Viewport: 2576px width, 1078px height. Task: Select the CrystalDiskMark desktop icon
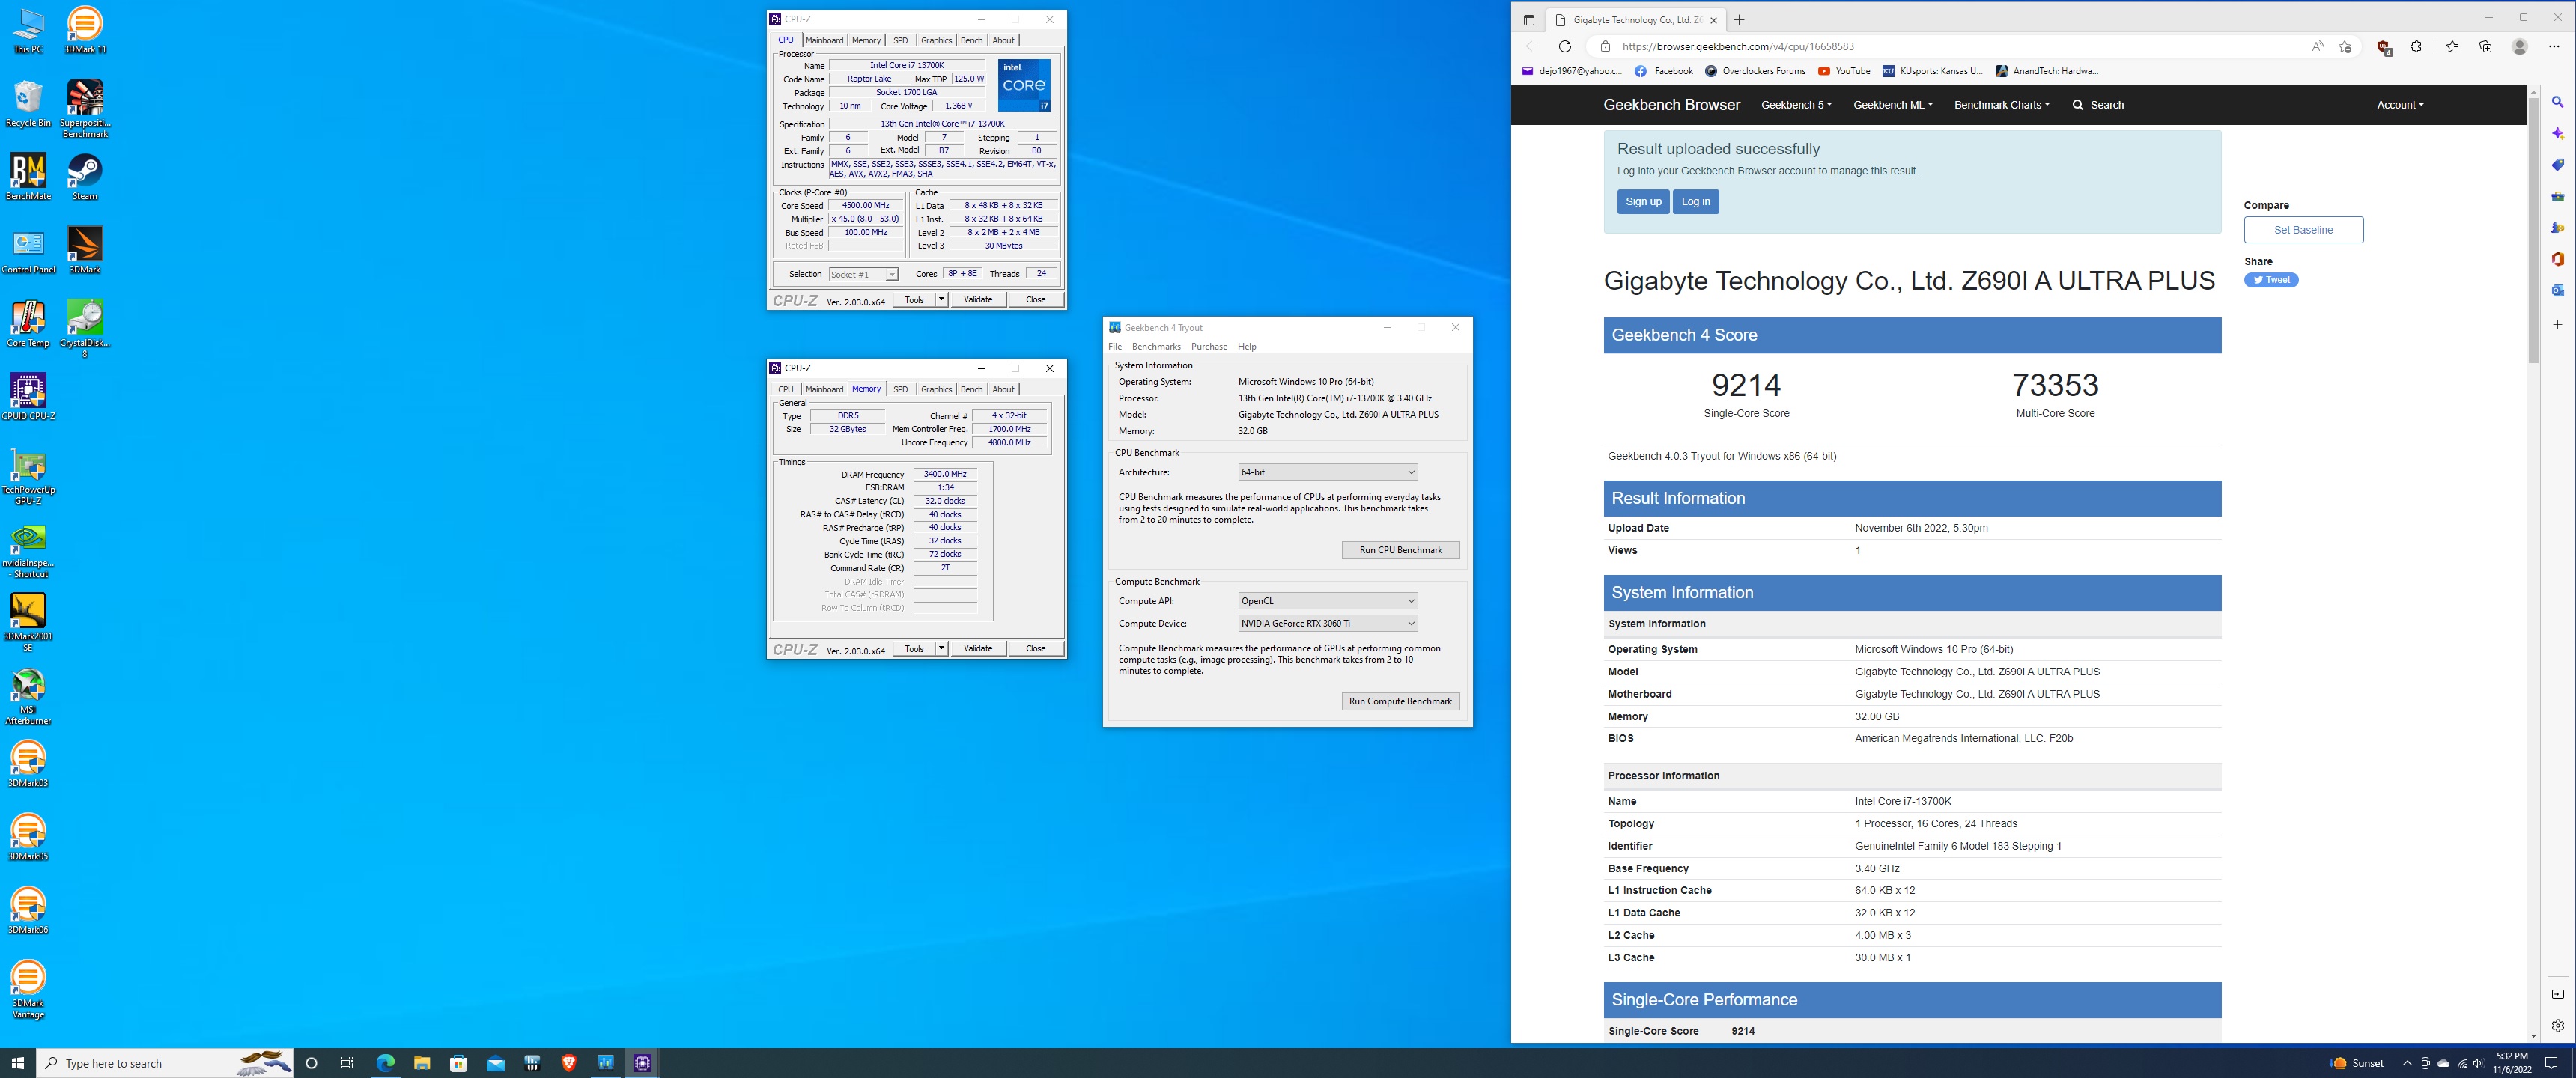click(x=85, y=328)
